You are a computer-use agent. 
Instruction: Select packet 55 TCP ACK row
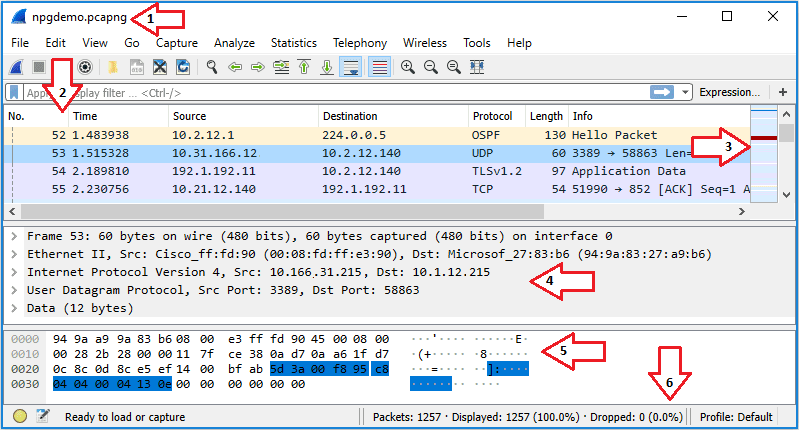point(377,189)
